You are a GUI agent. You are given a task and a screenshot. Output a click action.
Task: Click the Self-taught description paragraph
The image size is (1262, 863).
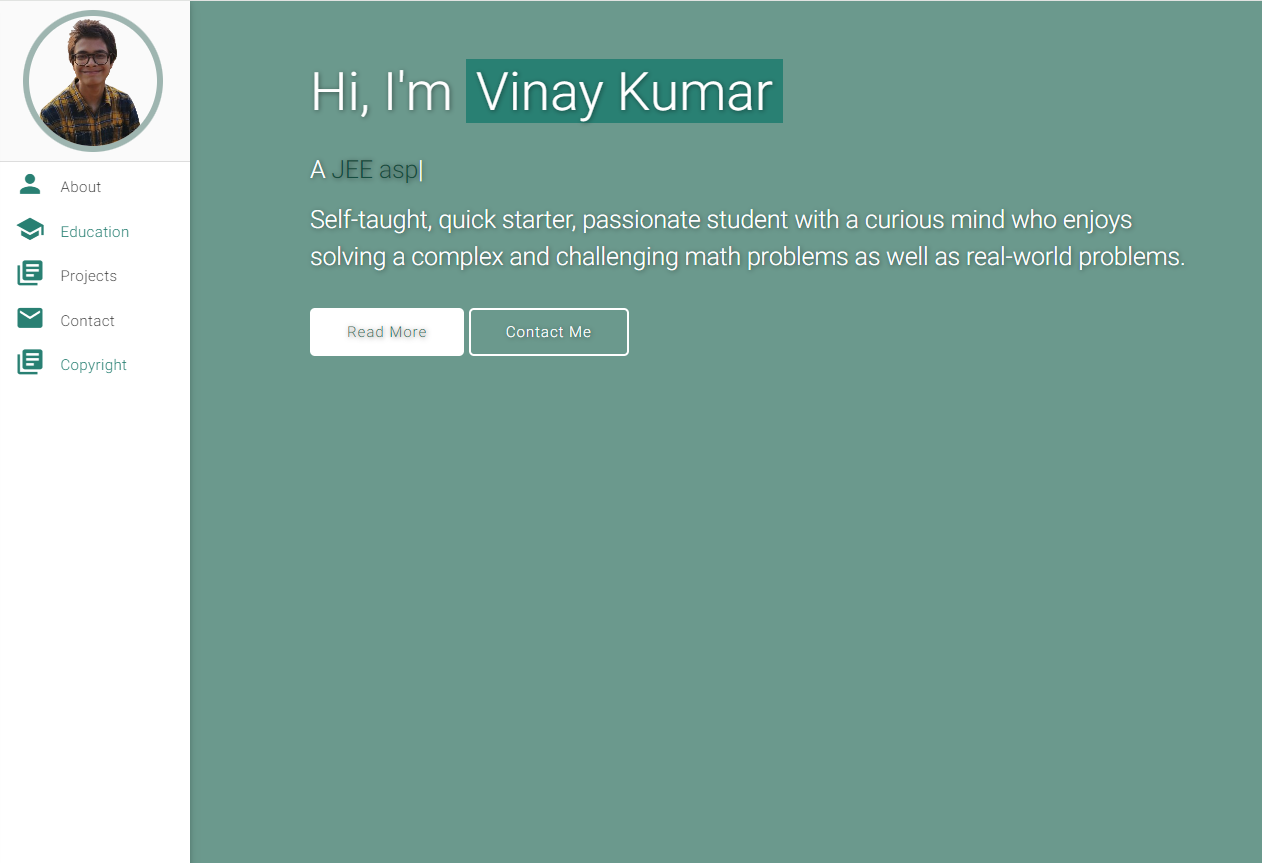point(747,238)
